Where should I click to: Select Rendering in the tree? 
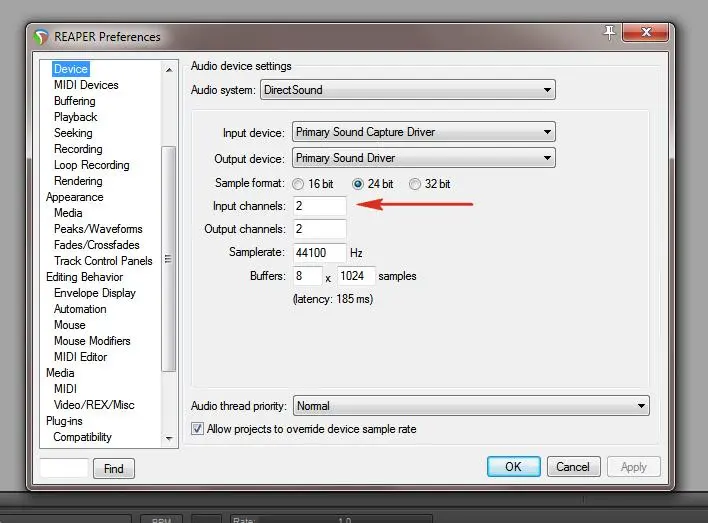coord(78,181)
